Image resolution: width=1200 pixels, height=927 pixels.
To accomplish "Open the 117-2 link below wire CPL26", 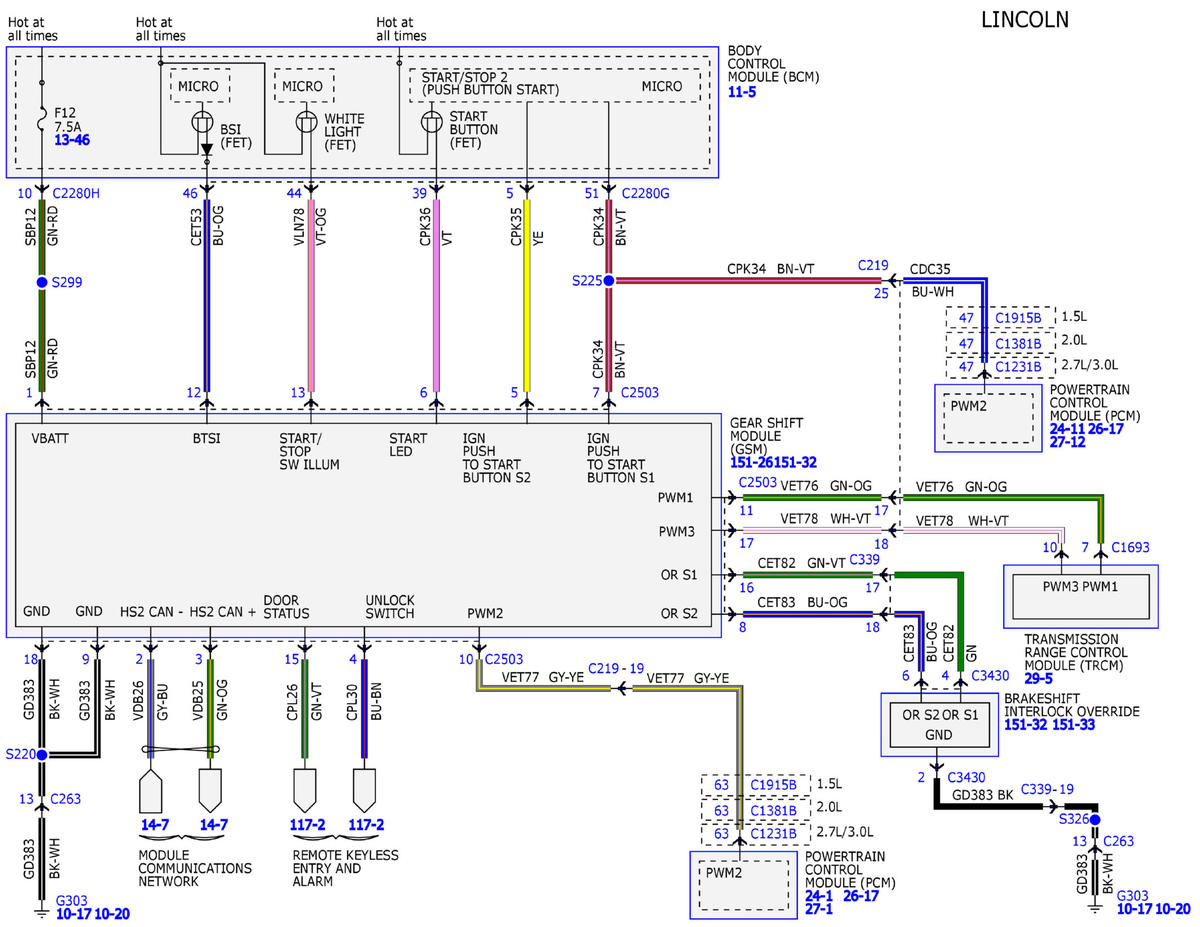I will tap(307, 827).
